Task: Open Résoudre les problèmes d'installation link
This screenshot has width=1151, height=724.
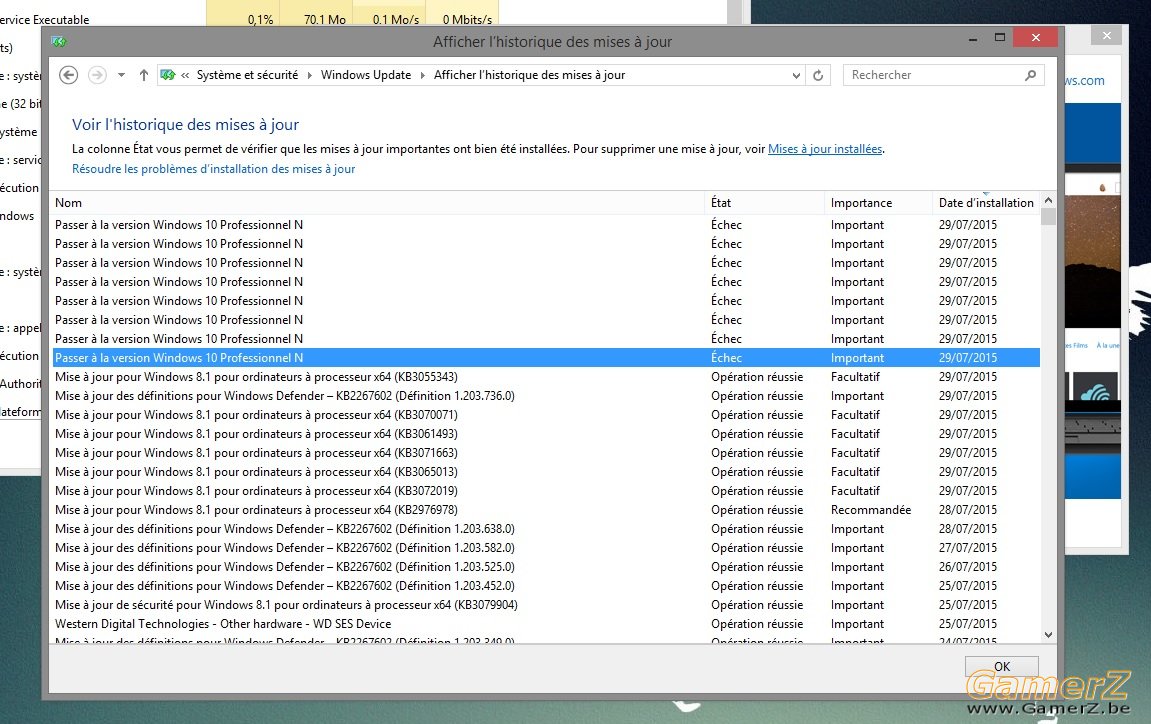Action: pyautogui.click(x=214, y=169)
